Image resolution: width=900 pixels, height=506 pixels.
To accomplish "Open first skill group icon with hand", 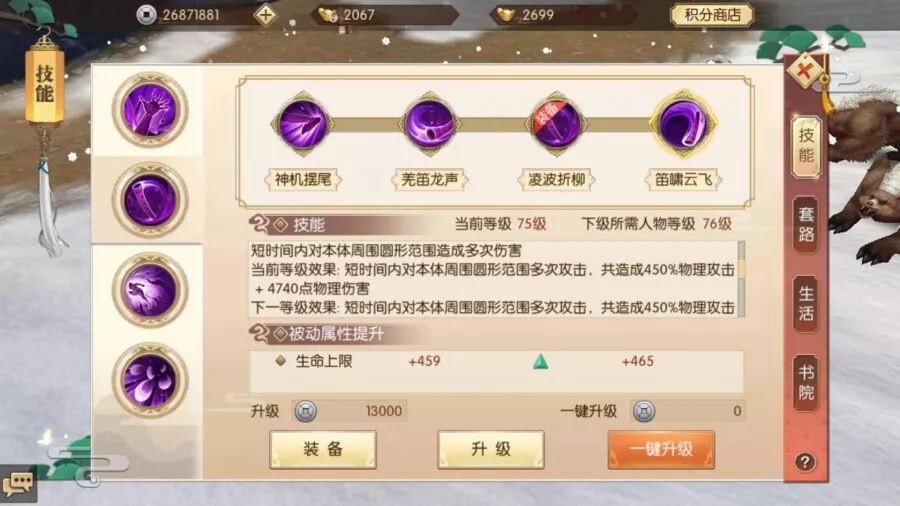I will click(x=150, y=109).
